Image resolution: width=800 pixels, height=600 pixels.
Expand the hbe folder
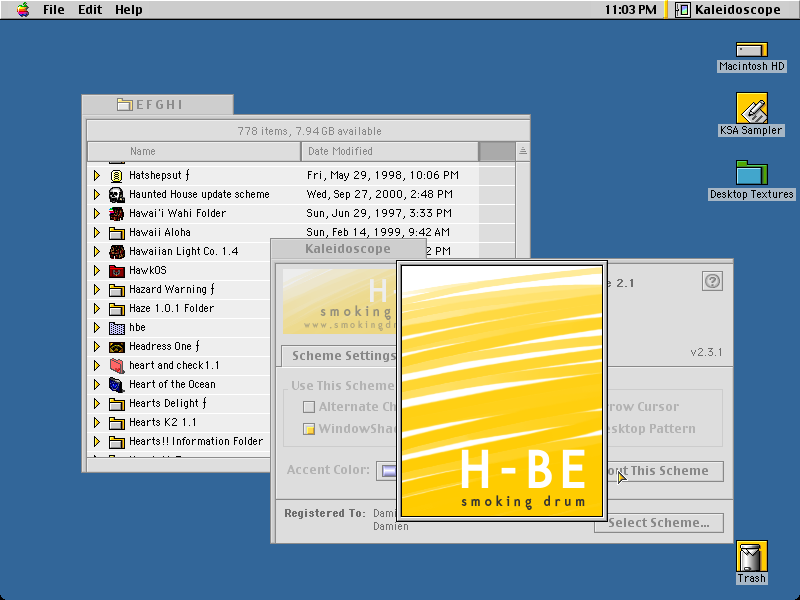tap(97, 328)
